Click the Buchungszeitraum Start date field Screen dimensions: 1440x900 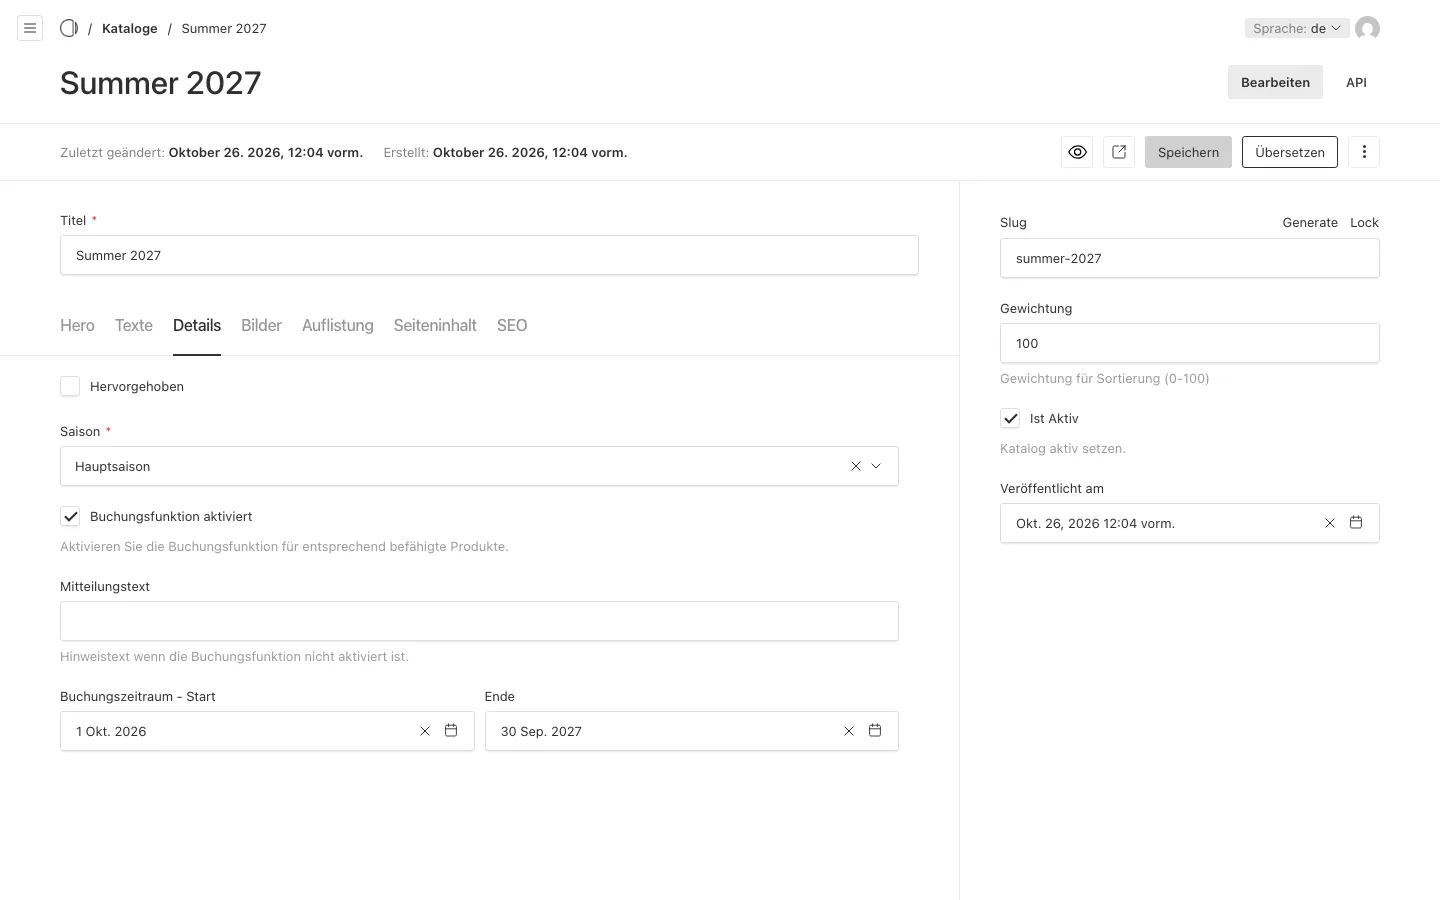[x=267, y=731]
